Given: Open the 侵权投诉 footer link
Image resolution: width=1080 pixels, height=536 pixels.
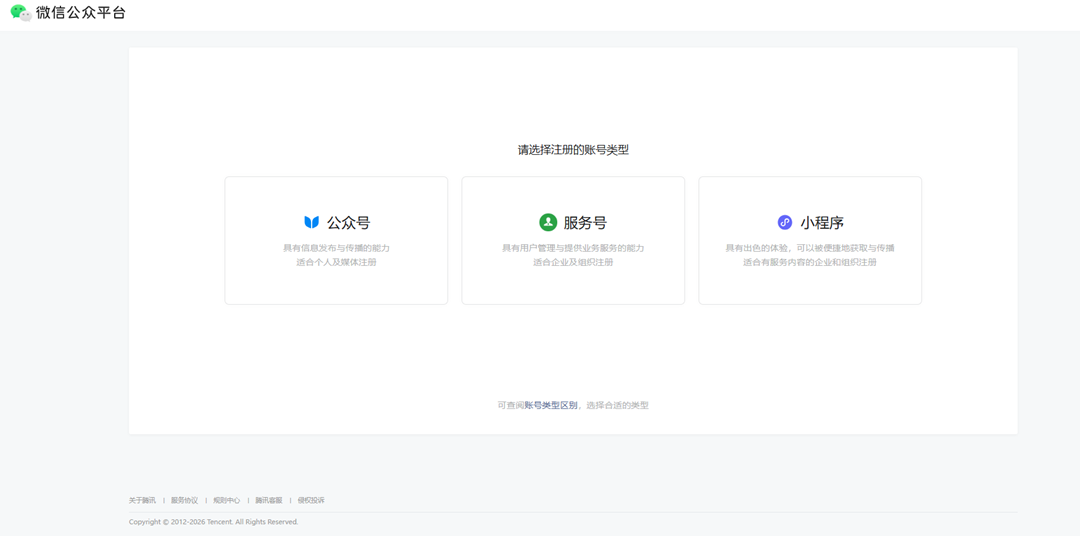Looking at the screenshot, I should pos(311,500).
